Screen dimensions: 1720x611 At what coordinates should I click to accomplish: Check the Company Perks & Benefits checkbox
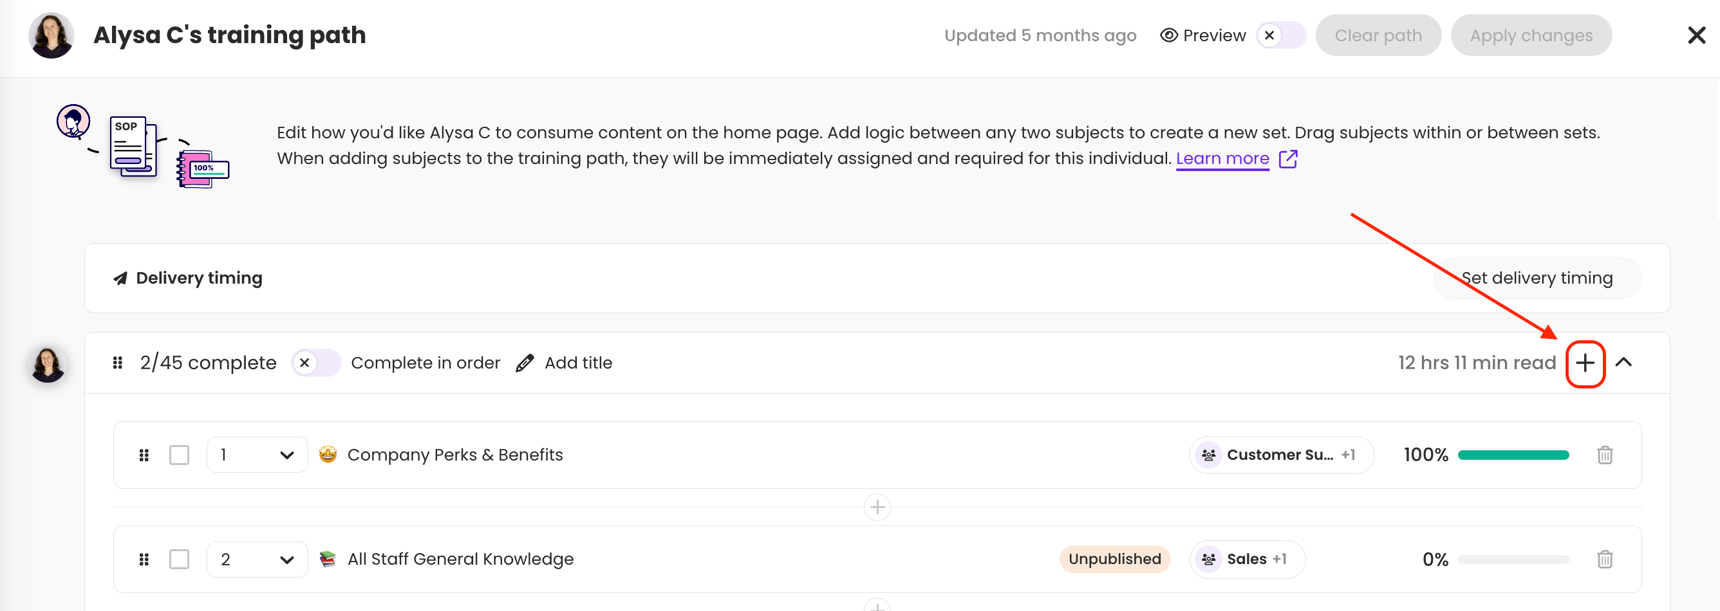179,455
